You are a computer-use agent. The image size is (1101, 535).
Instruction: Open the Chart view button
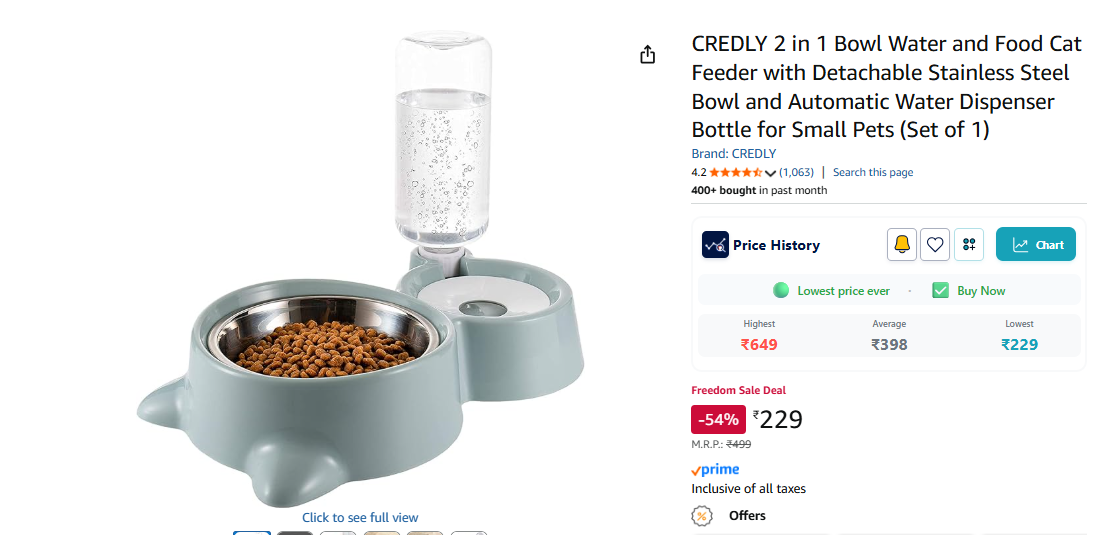click(x=1036, y=245)
